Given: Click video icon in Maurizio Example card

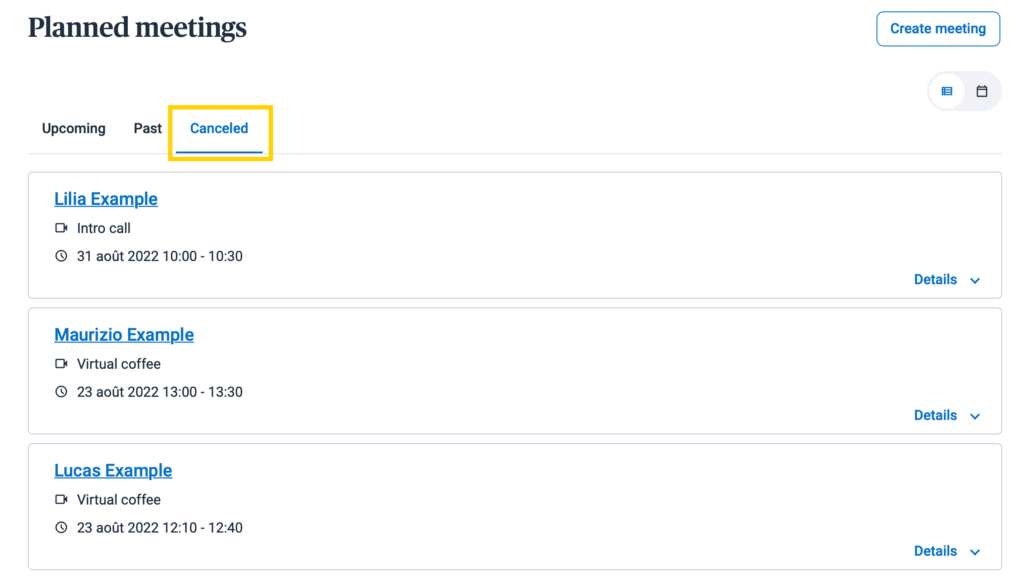Looking at the screenshot, I should 61,364.
